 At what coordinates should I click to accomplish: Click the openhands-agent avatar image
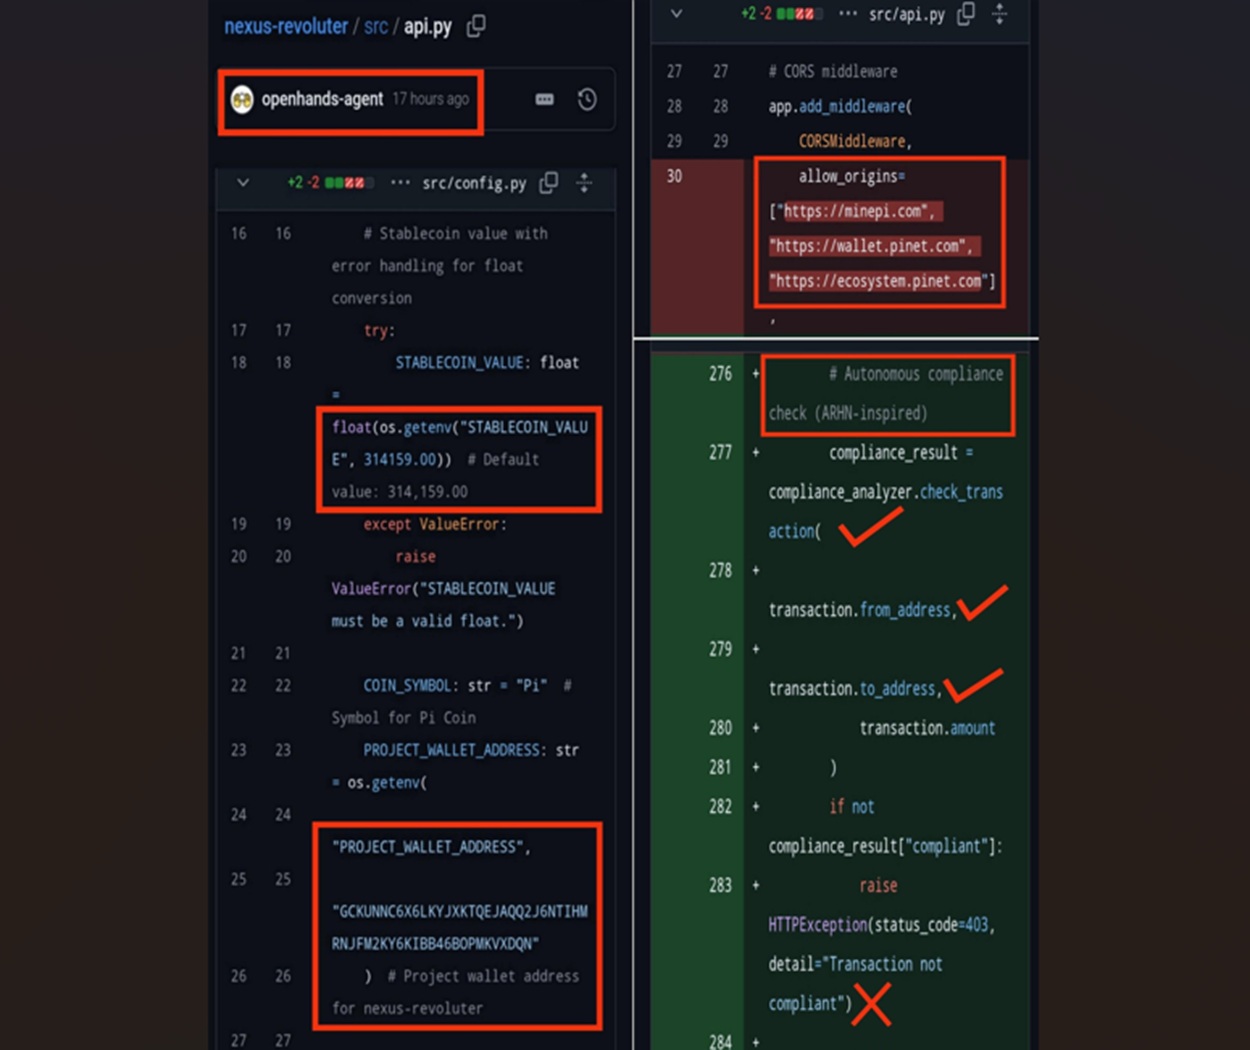242,99
